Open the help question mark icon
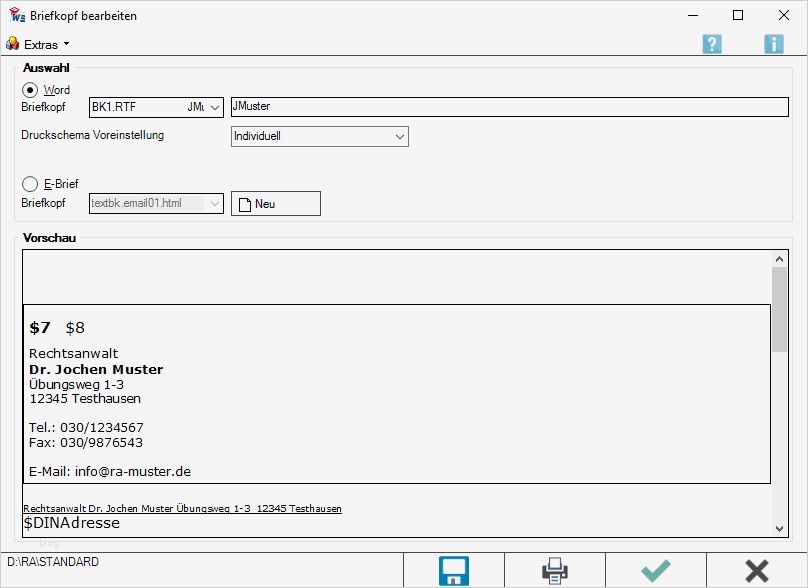Screen dimensions: 808x588 coord(712,44)
